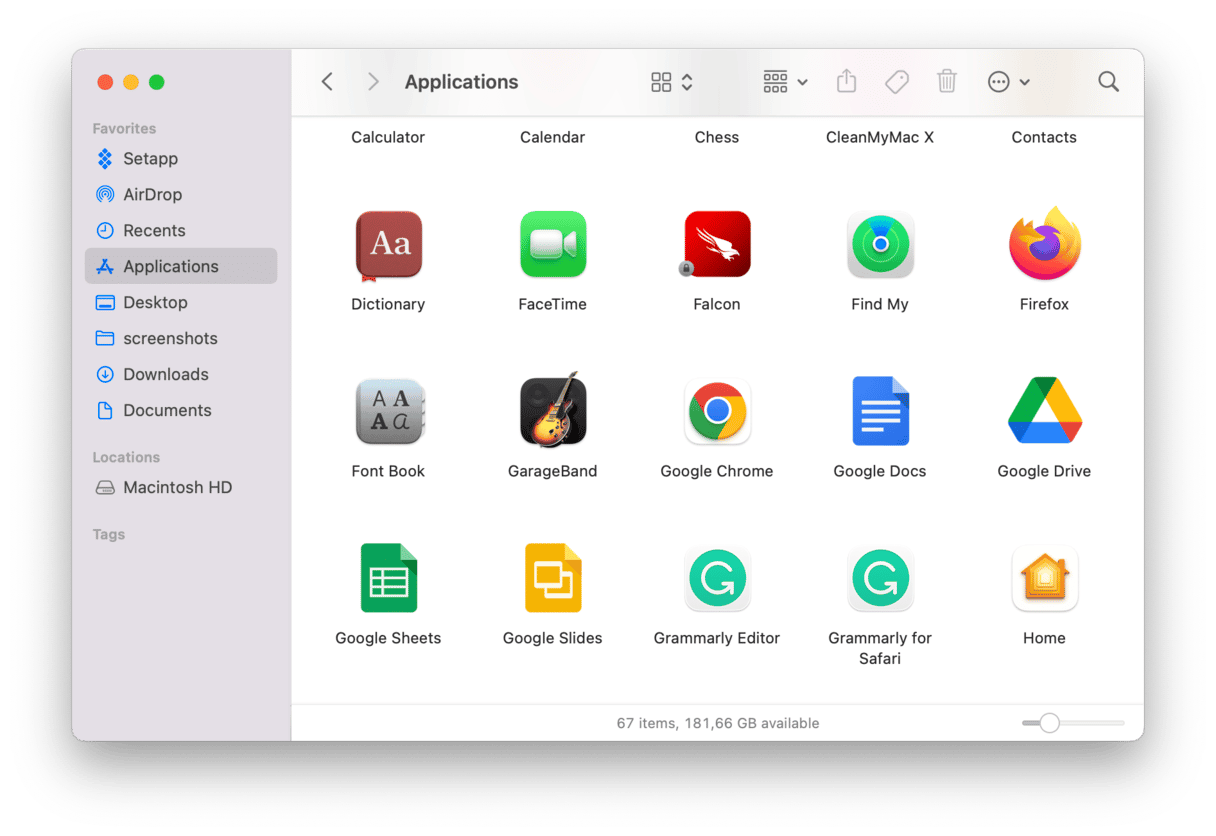Image resolution: width=1216 pixels, height=836 pixels.
Task: Click the icon size slider
Action: pyautogui.click(x=1049, y=723)
